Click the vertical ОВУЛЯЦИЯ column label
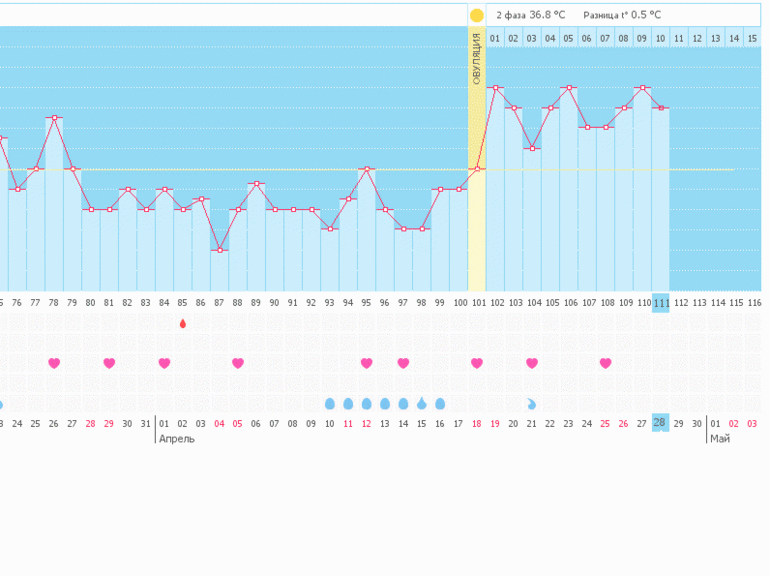 [477, 58]
